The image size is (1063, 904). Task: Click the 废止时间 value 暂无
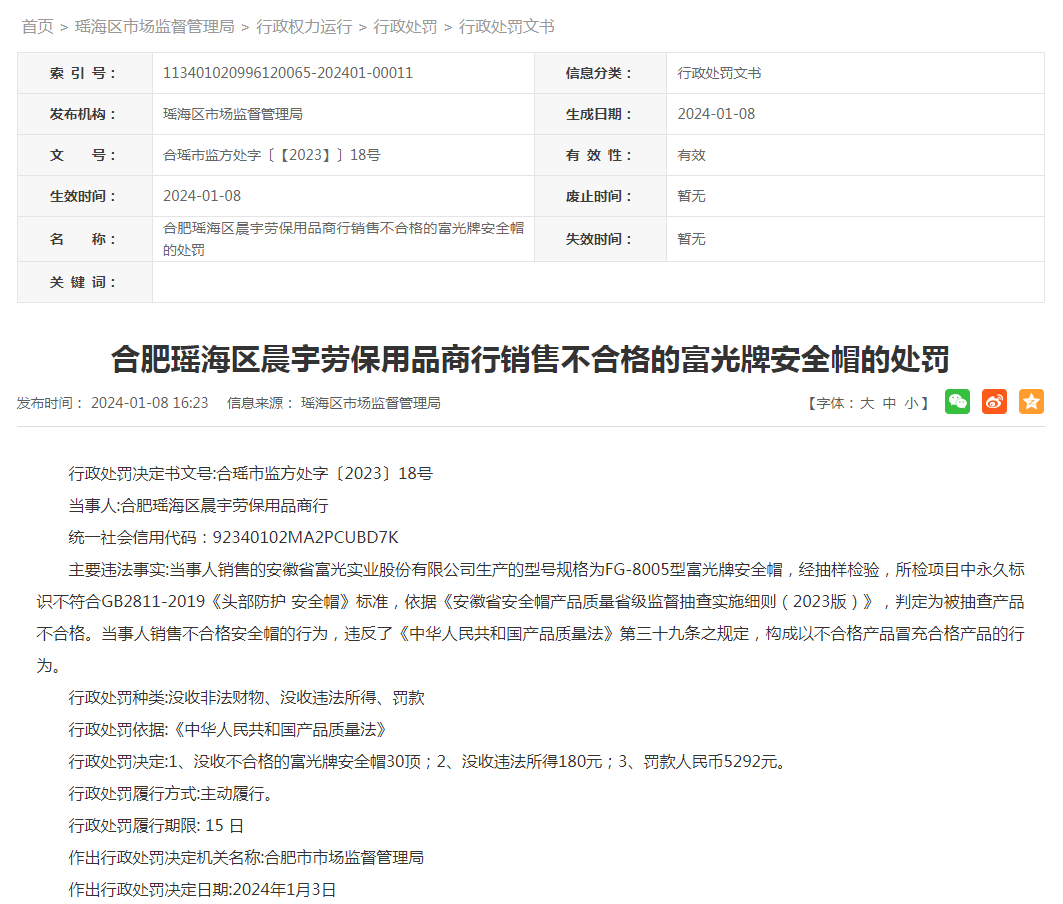(691, 196)
